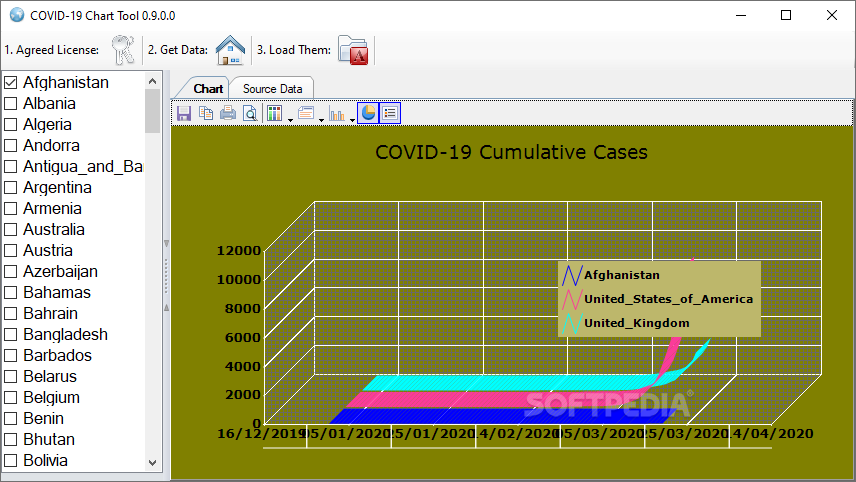Click the '2. Get Data:' label
856x482 pixels.
[x=178, y=50]
